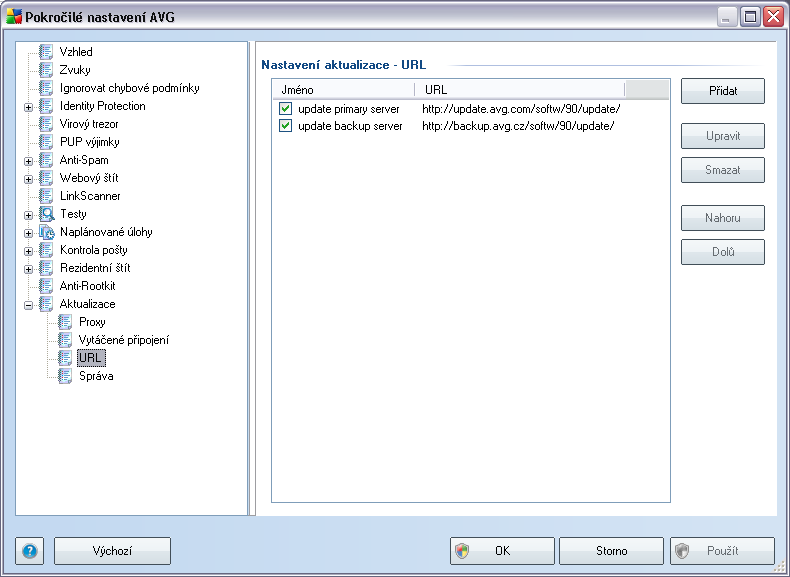Click the PUP výjimky page icon
The image size is (790, 577).
[x=46, y=142]
